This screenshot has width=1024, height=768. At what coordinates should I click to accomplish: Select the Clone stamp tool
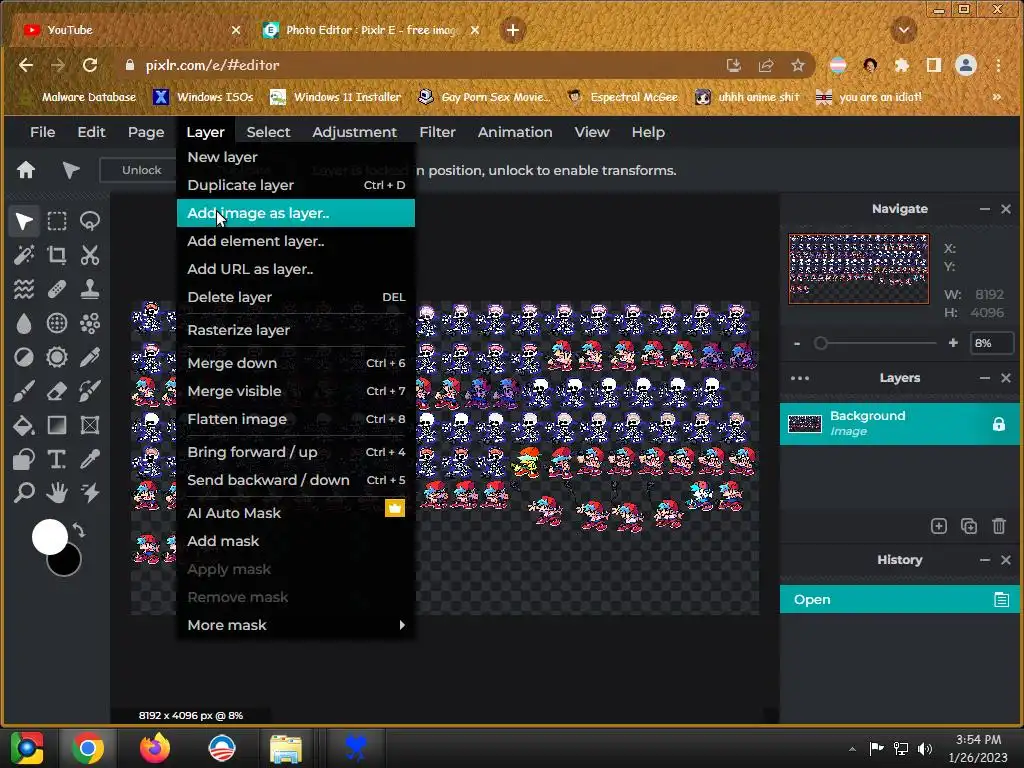click(90, 289)
